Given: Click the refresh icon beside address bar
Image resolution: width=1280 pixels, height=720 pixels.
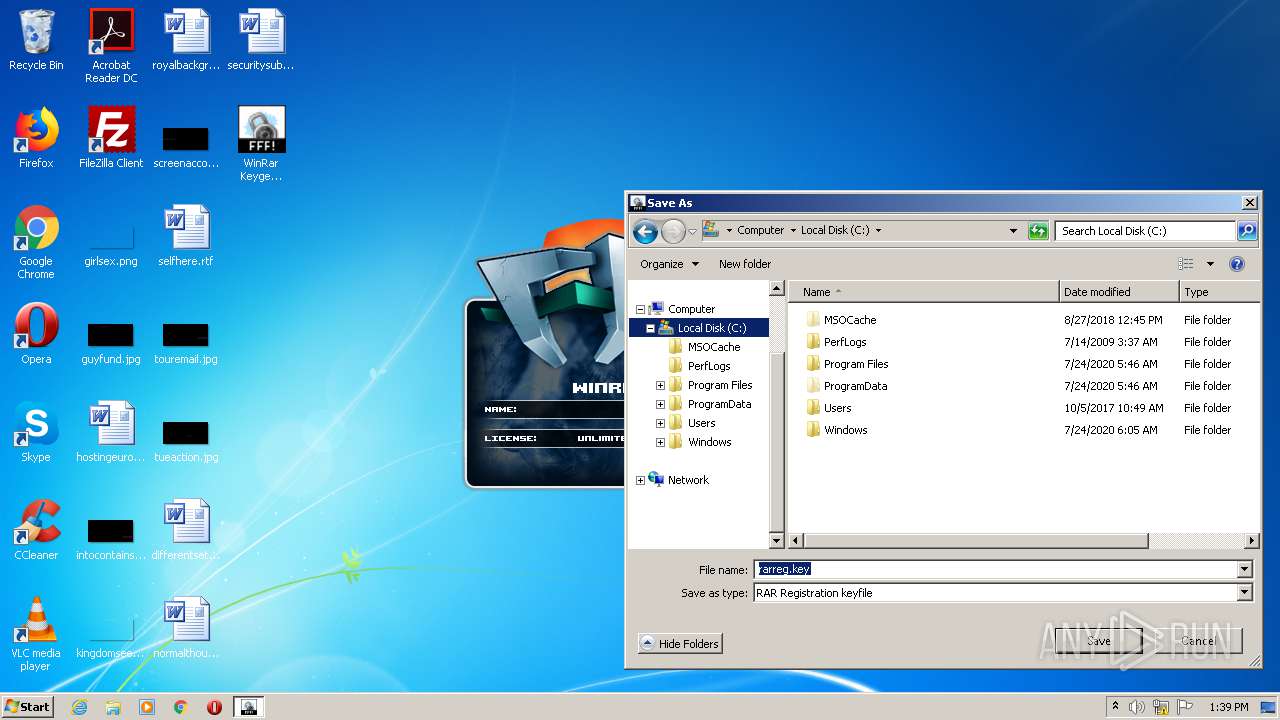Looking at the screenshot, I should pos(1038,231).
